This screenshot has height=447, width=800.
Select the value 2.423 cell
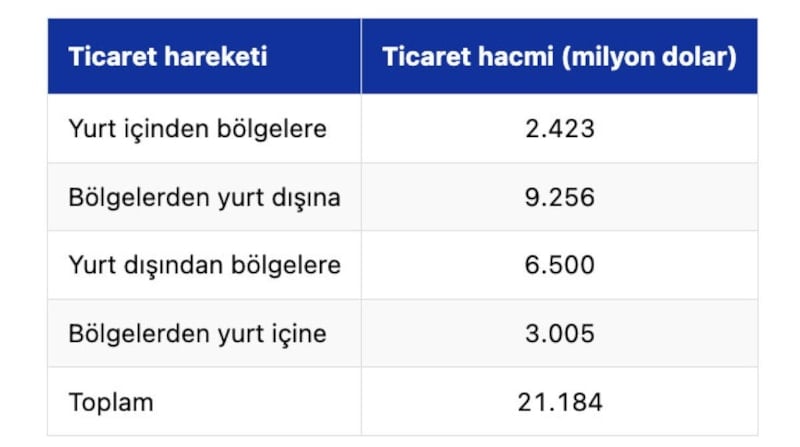[559, 129]
